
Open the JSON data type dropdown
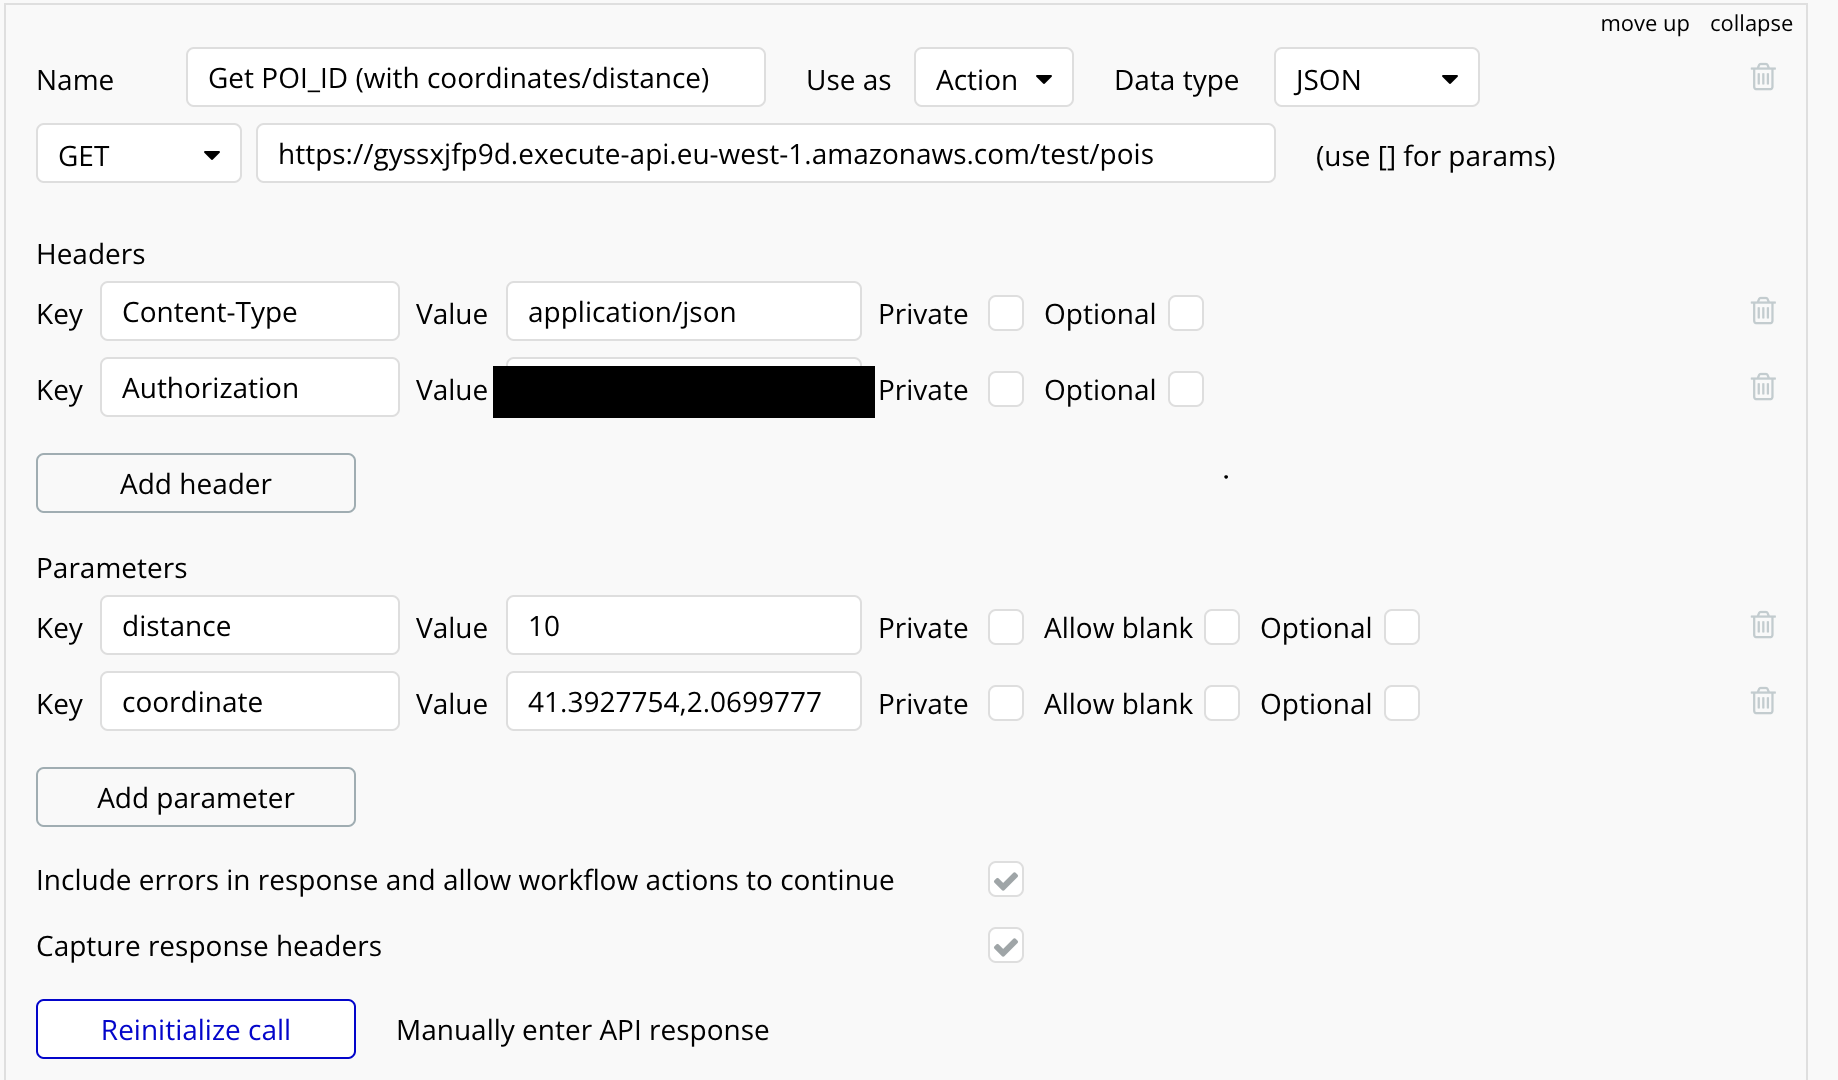(1376, 79)
